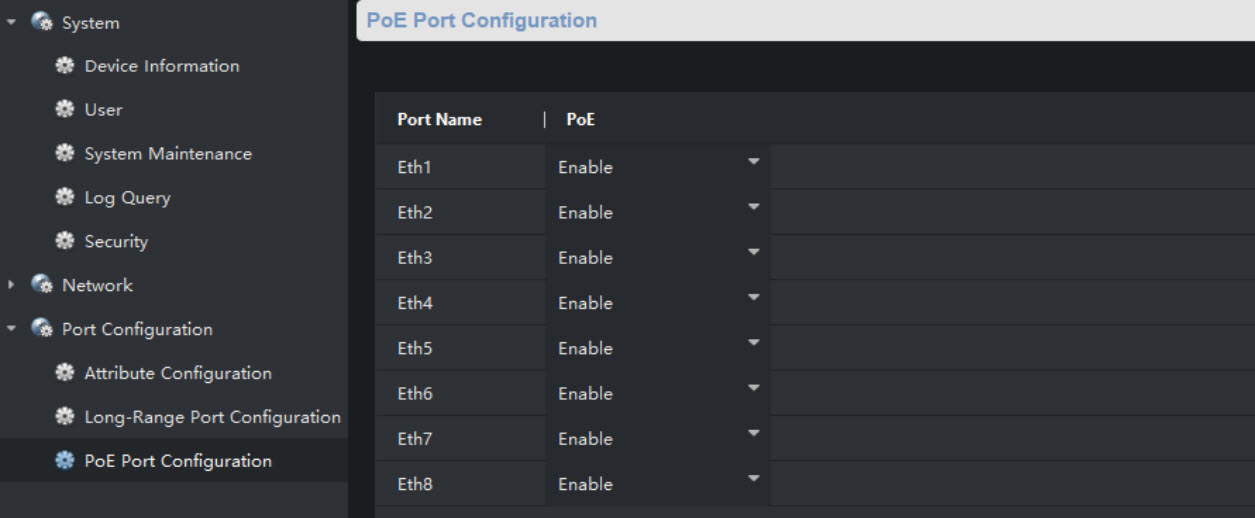Viewport: 1255px width, 518px height.
Task: Select the Eth6 port row name
Action: pos(415,394)
